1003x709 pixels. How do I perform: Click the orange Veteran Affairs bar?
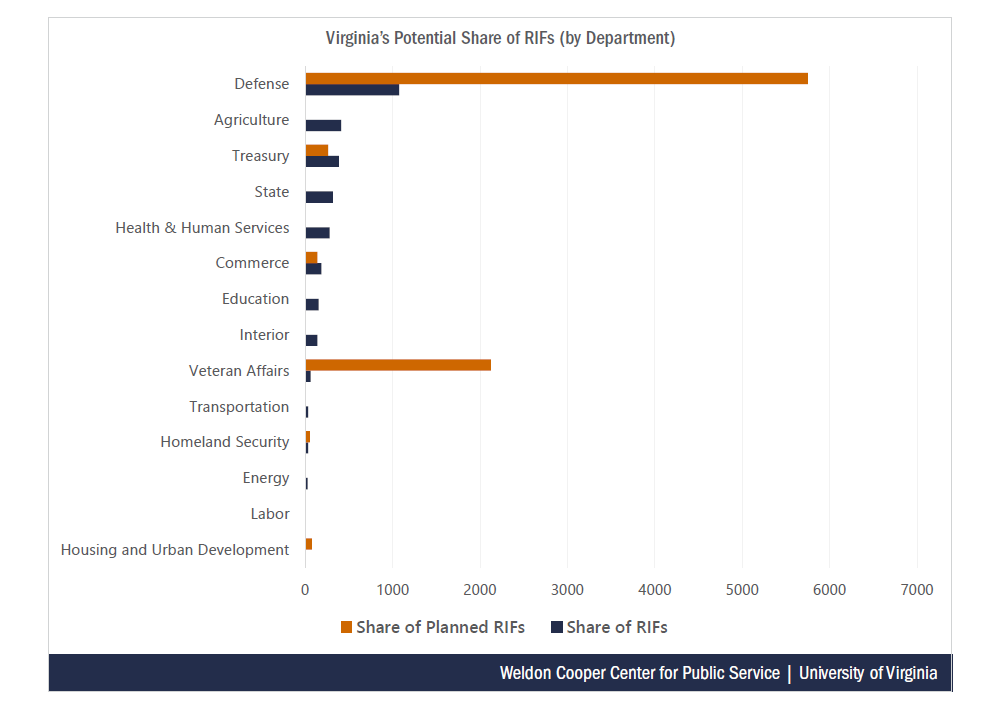click(398, 365)
